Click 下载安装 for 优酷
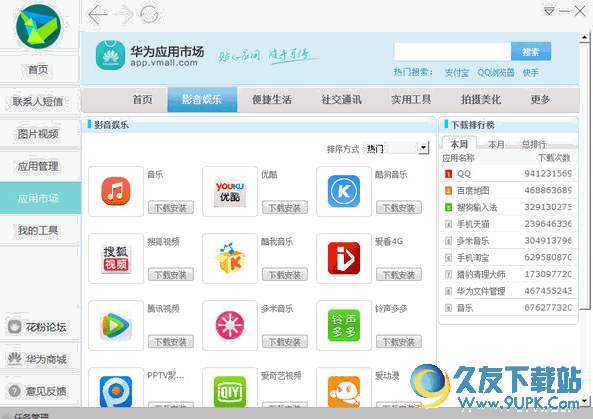Screen dimensions: 593x419 pyautogui.click(x=285, y=208)
